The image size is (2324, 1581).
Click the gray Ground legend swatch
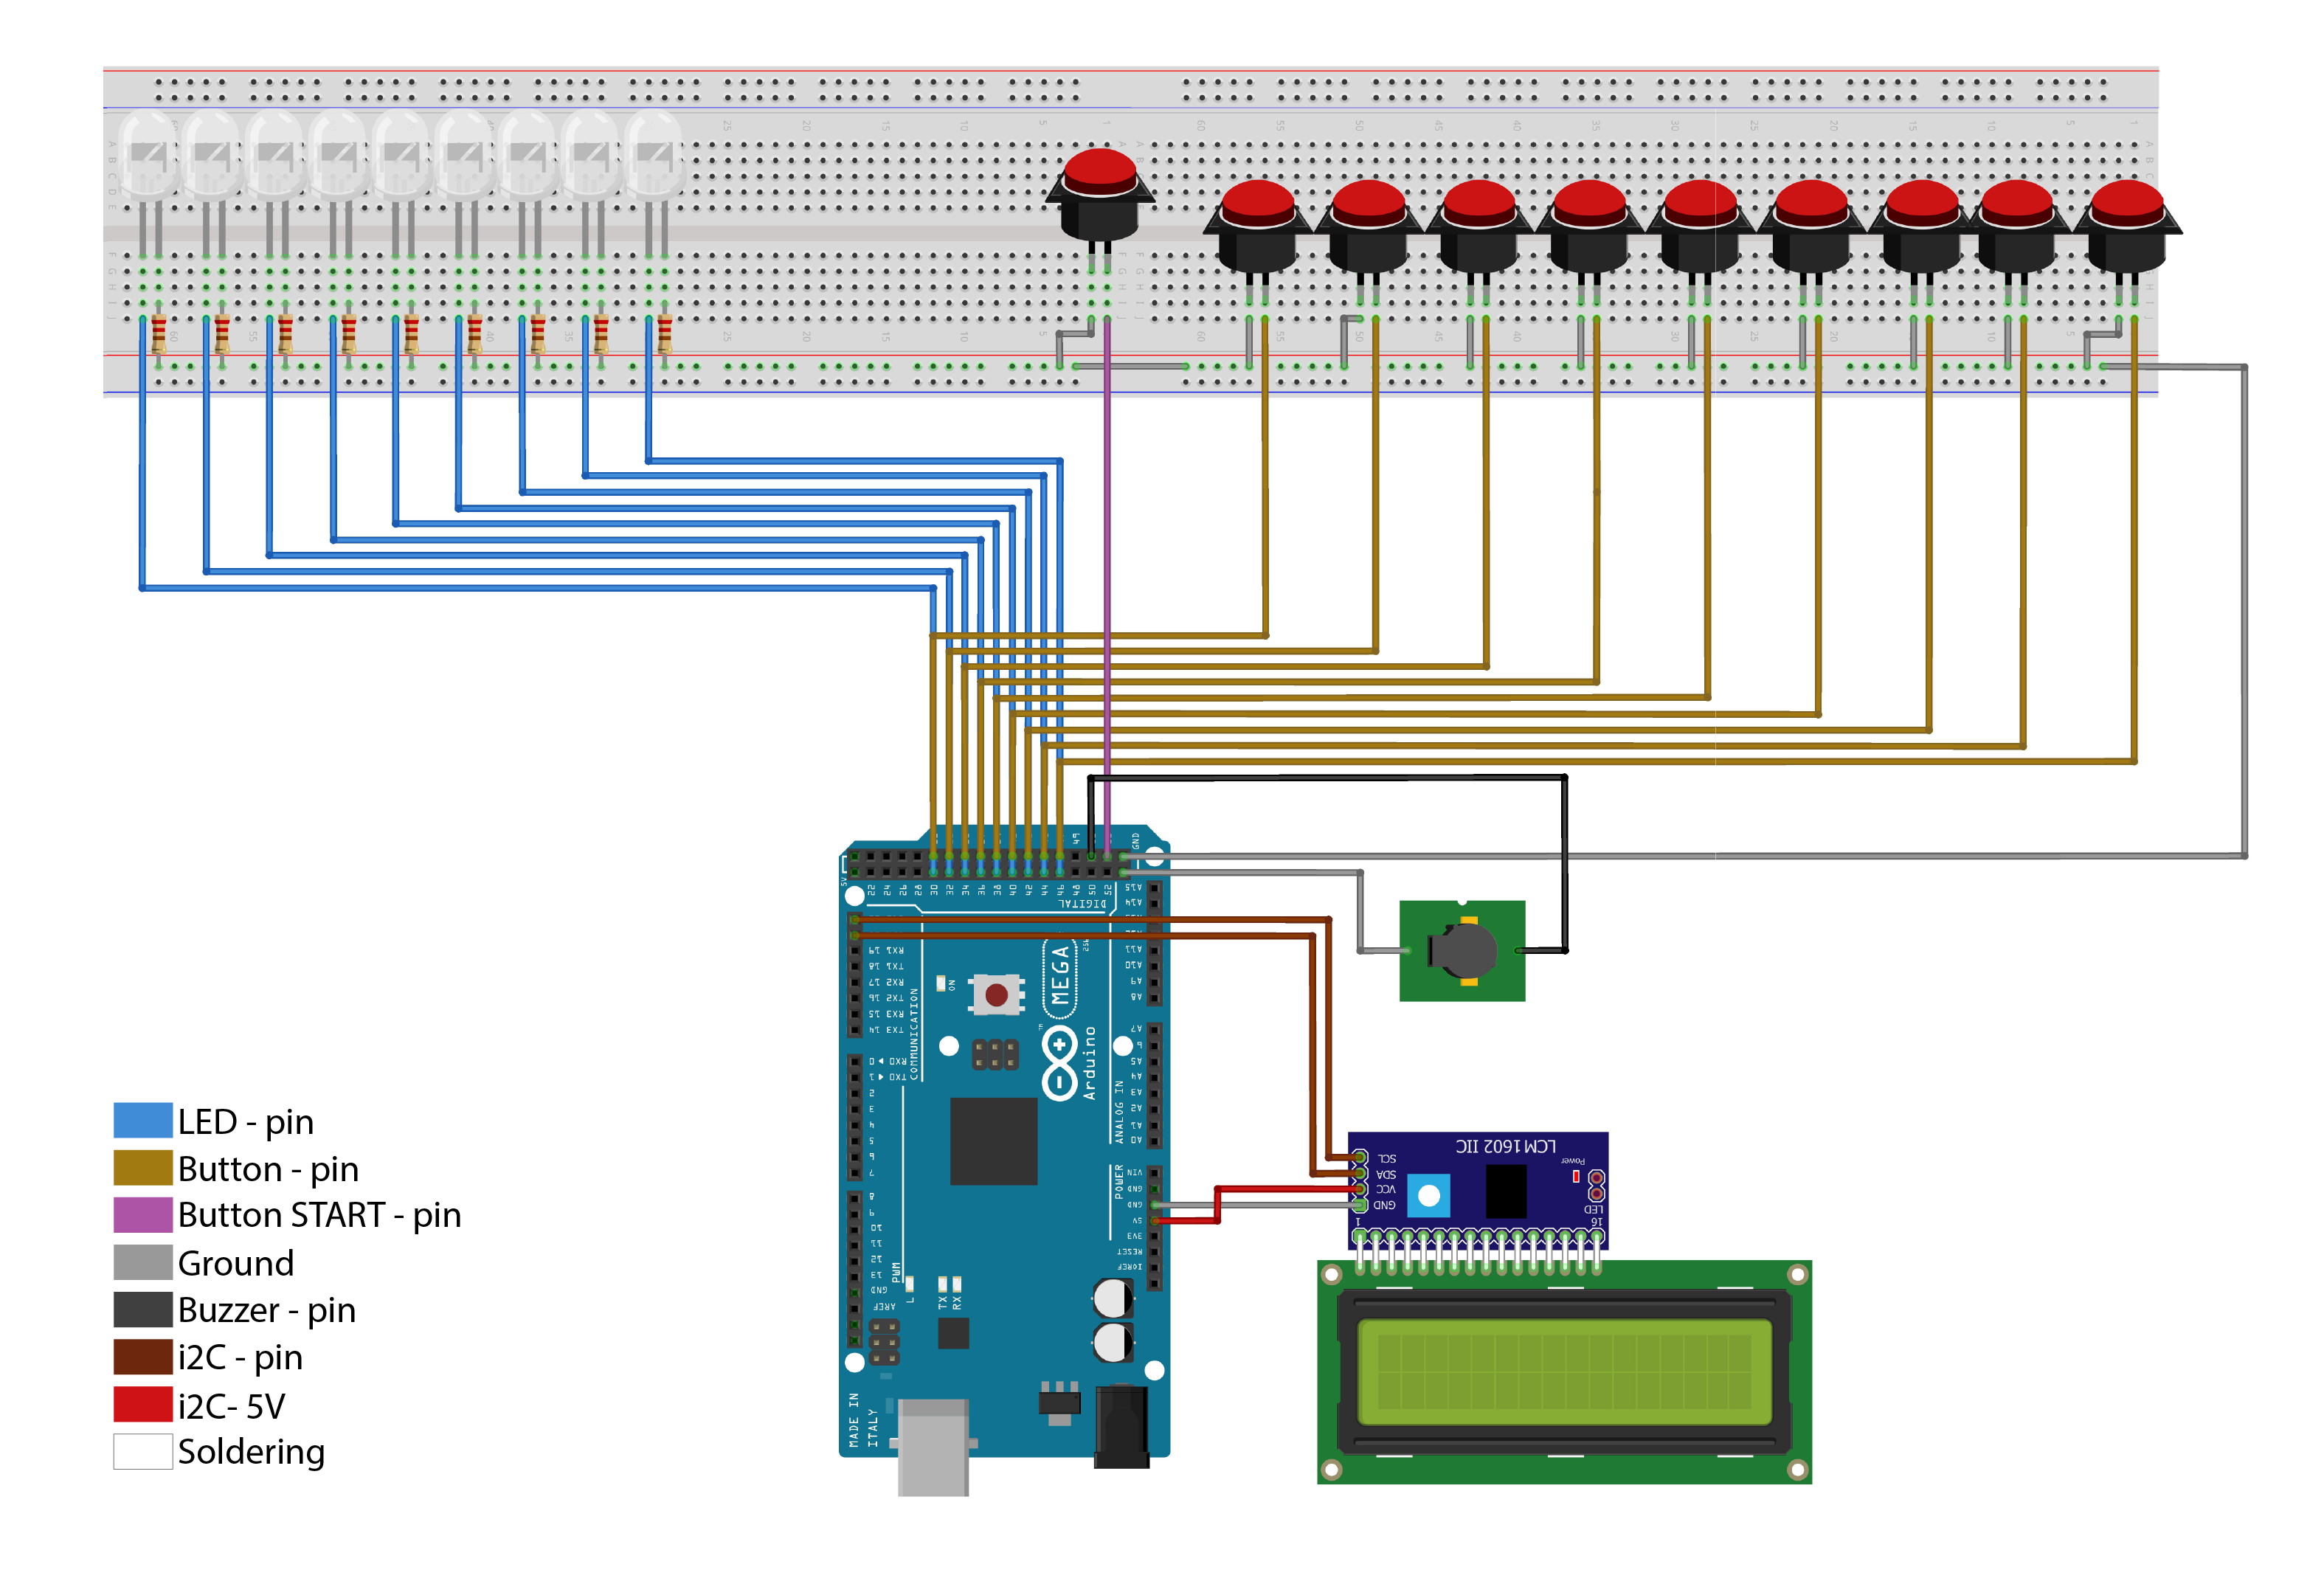143,1263
